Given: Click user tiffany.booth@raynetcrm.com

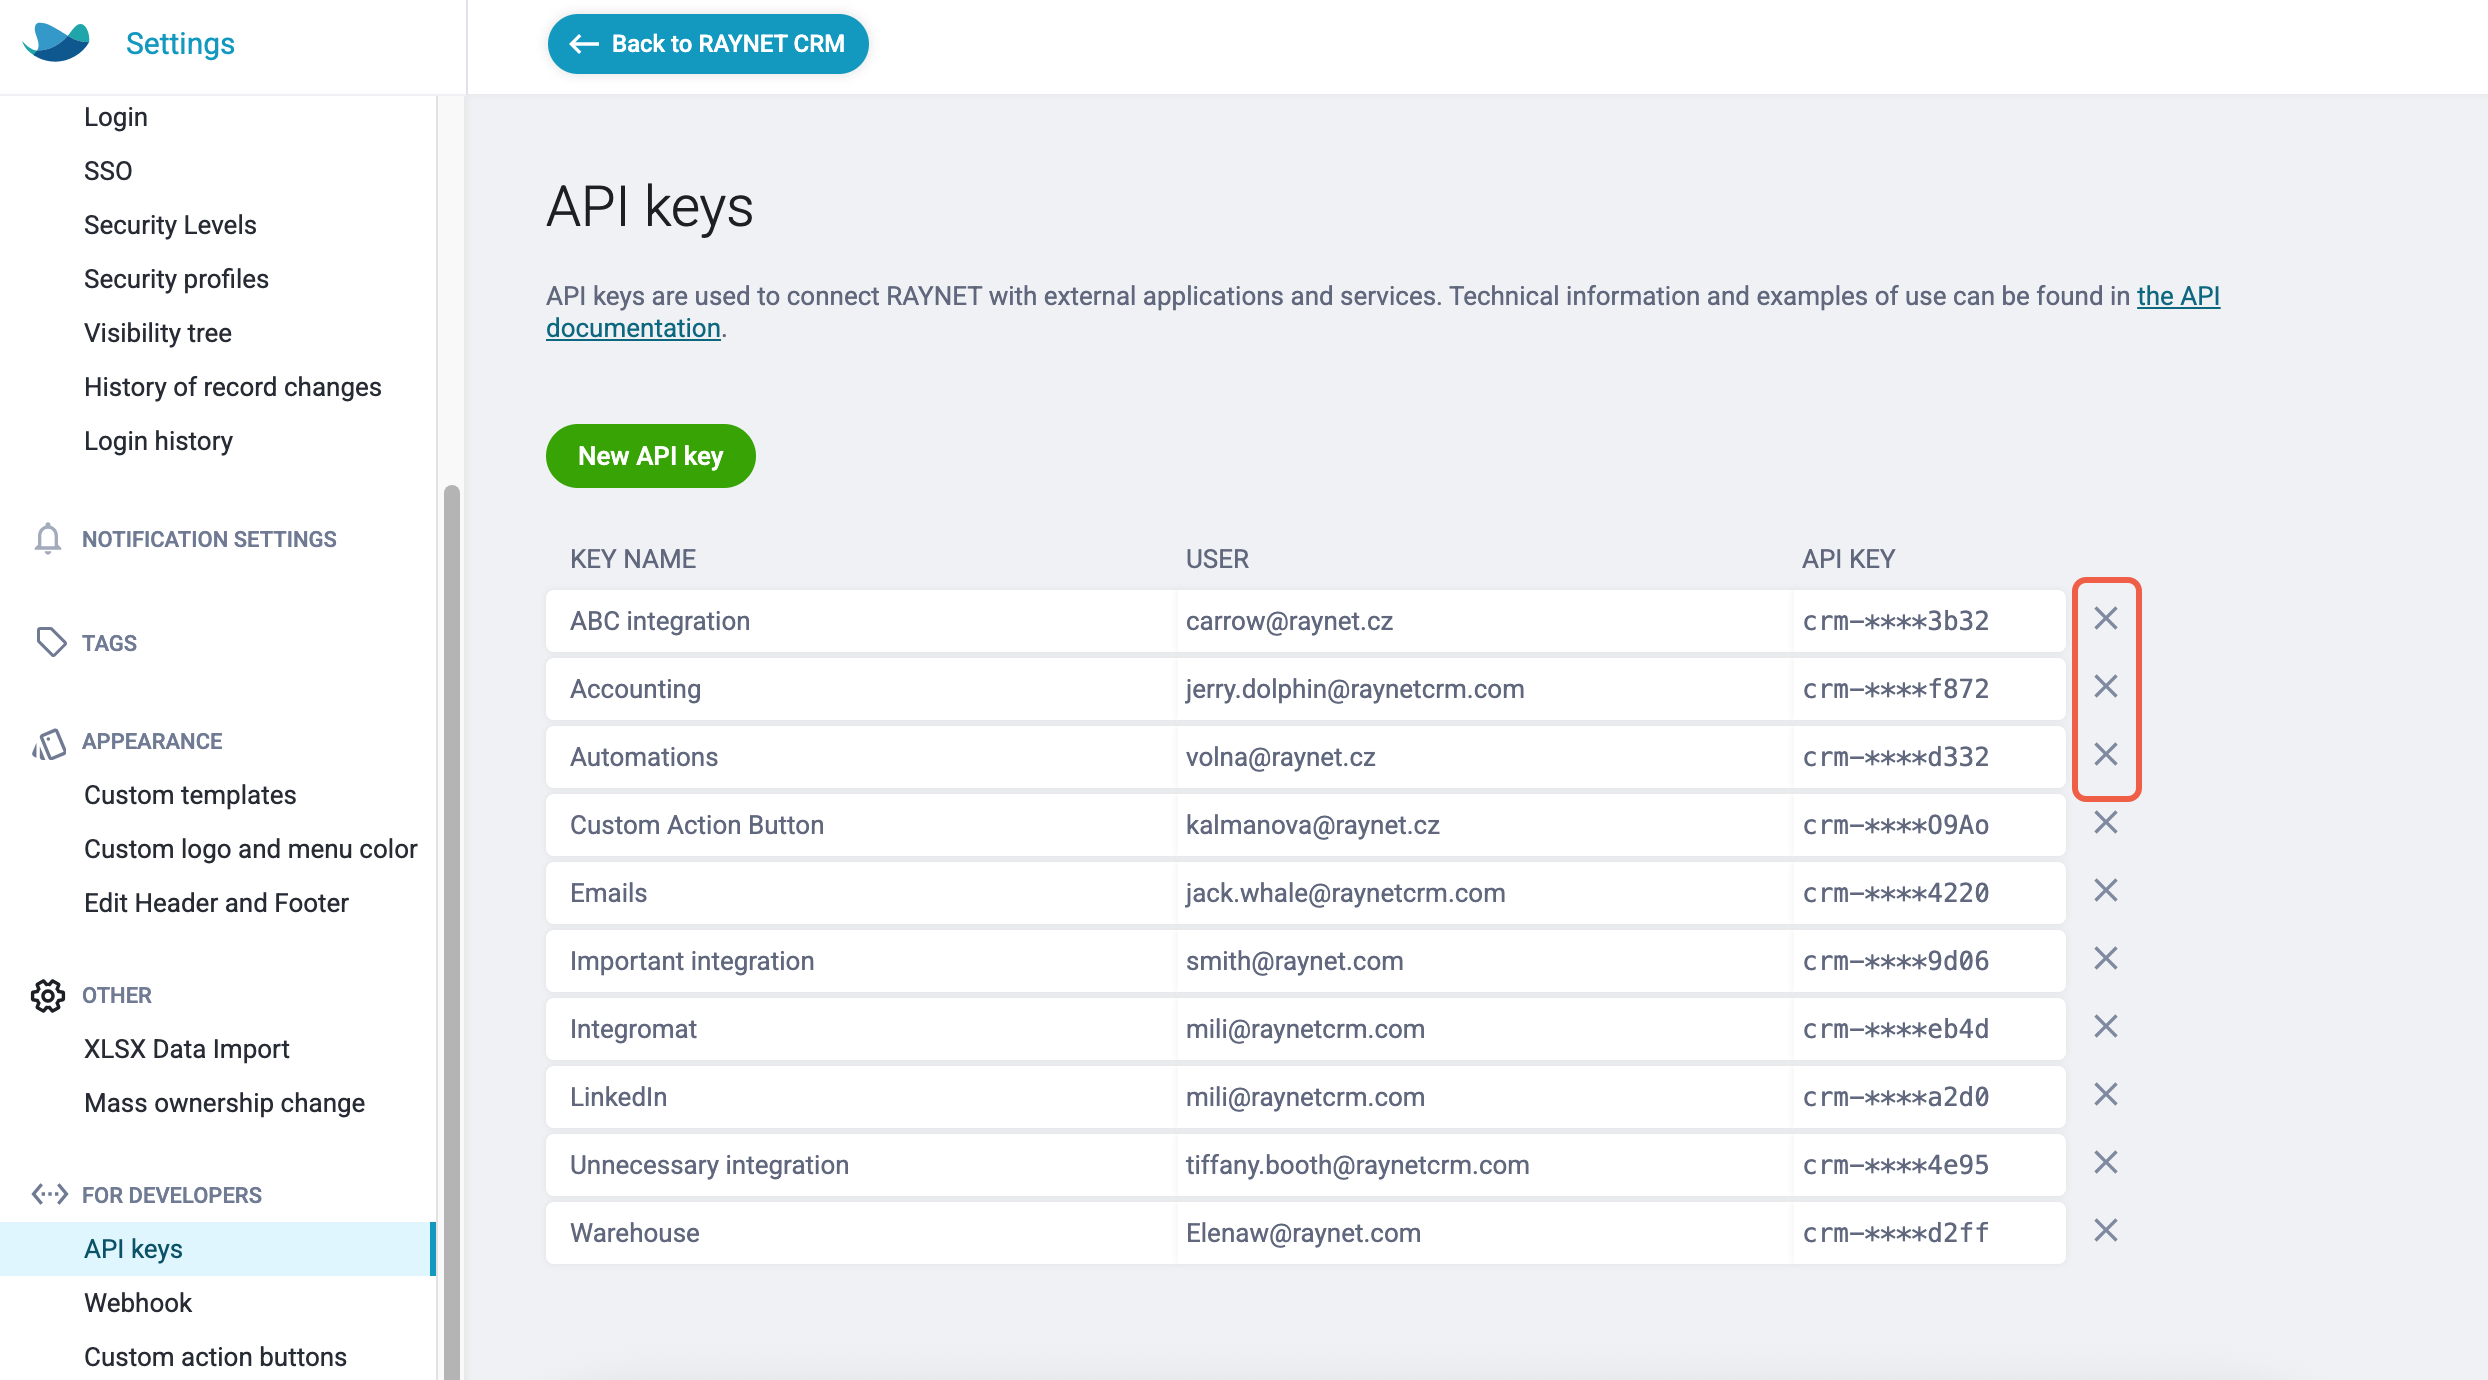Looking at the screenshot, I should (1358, 1165).
